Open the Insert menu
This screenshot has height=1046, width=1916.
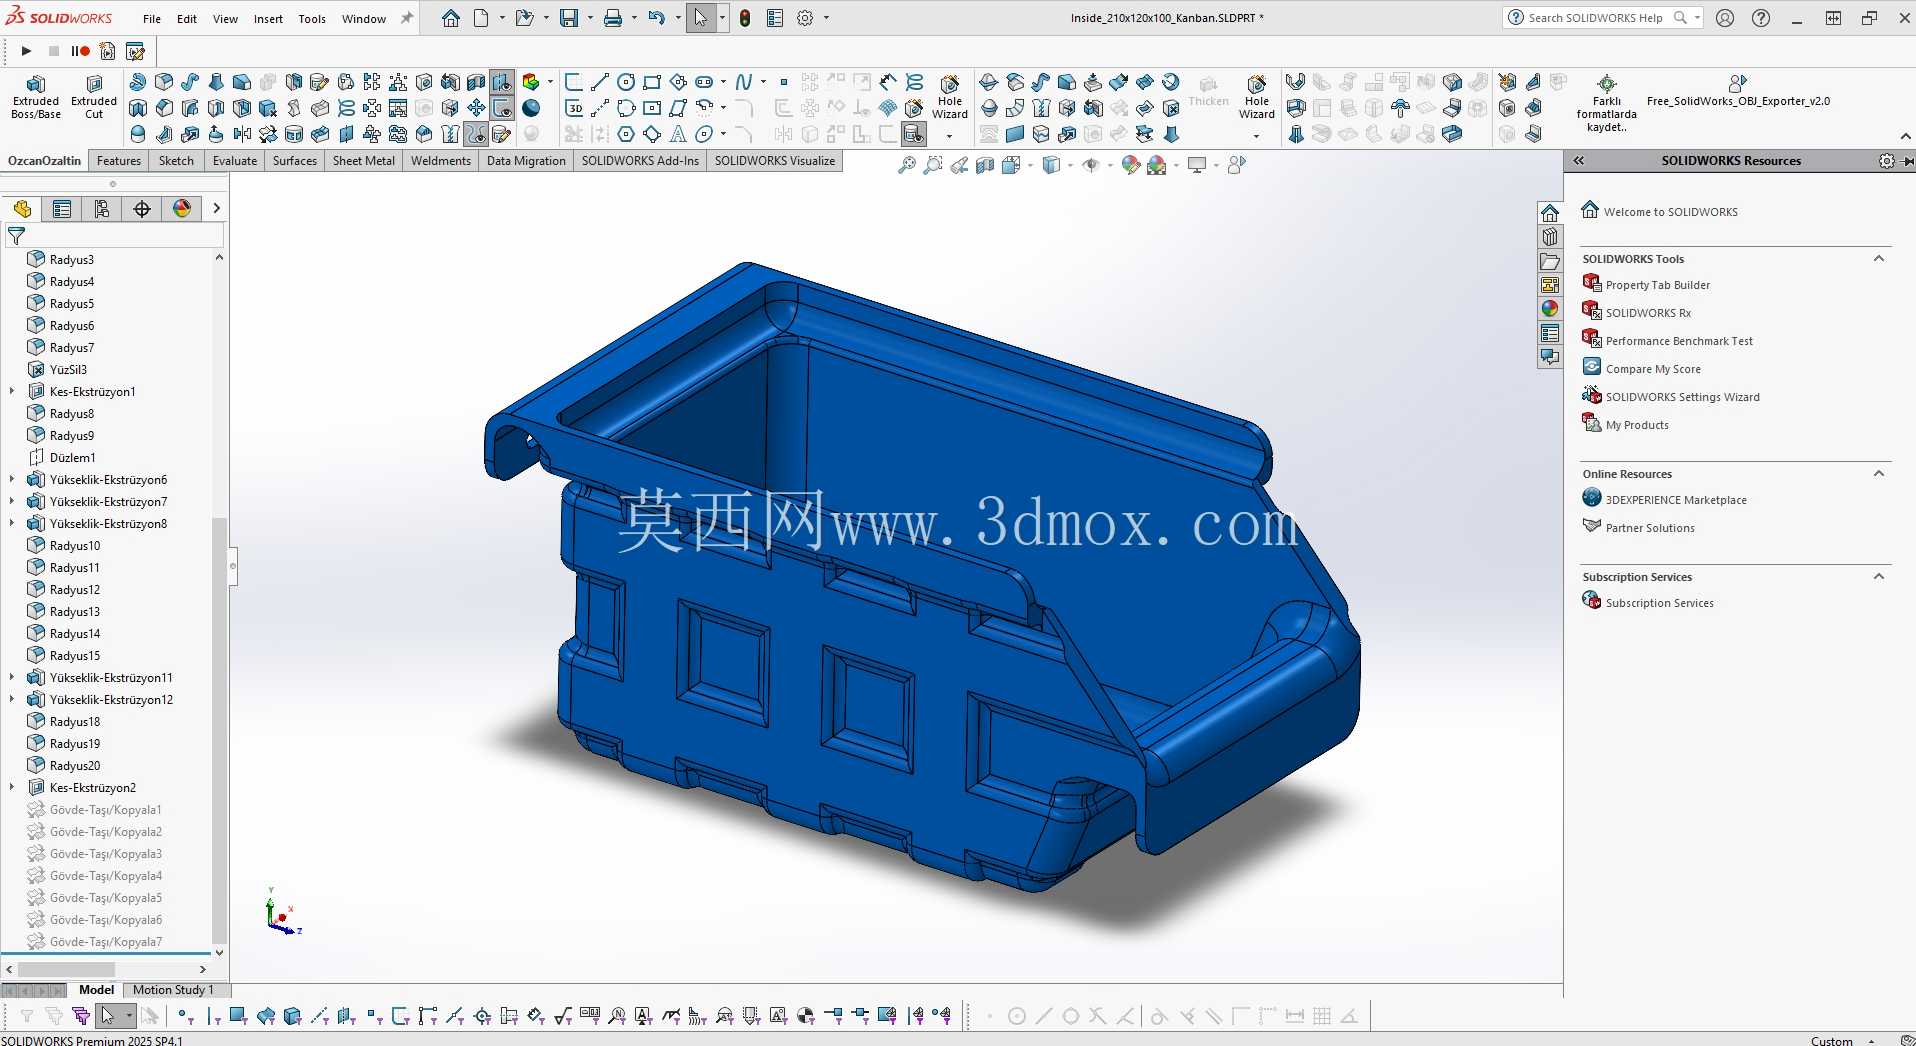click(268, 19)
